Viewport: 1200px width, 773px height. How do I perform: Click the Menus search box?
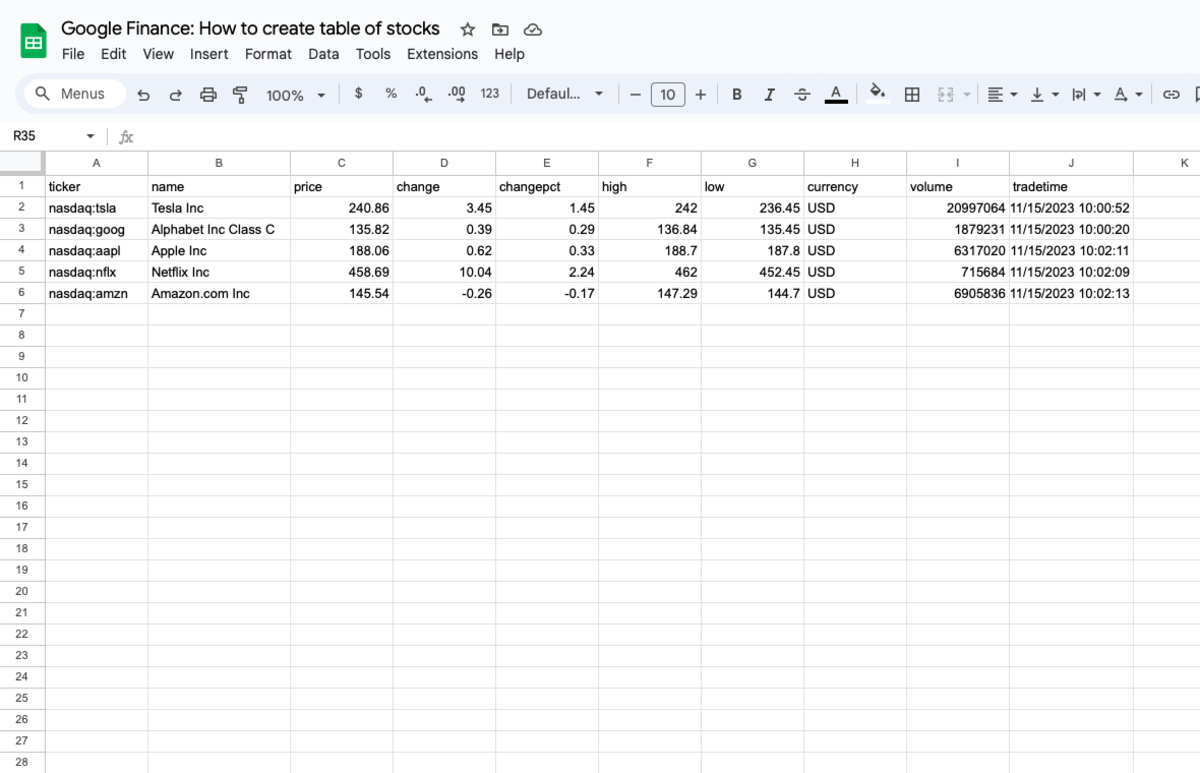76,93
